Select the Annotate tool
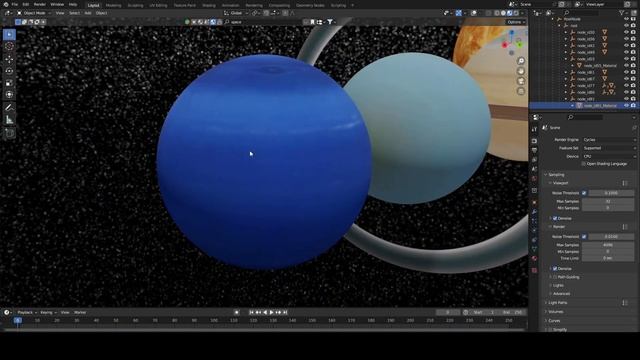The height and width of the screenshot is (360, 640). click(9, 108)
